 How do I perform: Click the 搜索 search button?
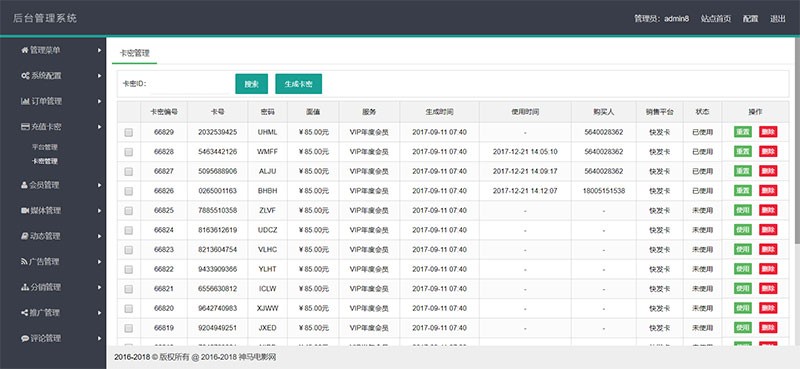click(252, 84)
